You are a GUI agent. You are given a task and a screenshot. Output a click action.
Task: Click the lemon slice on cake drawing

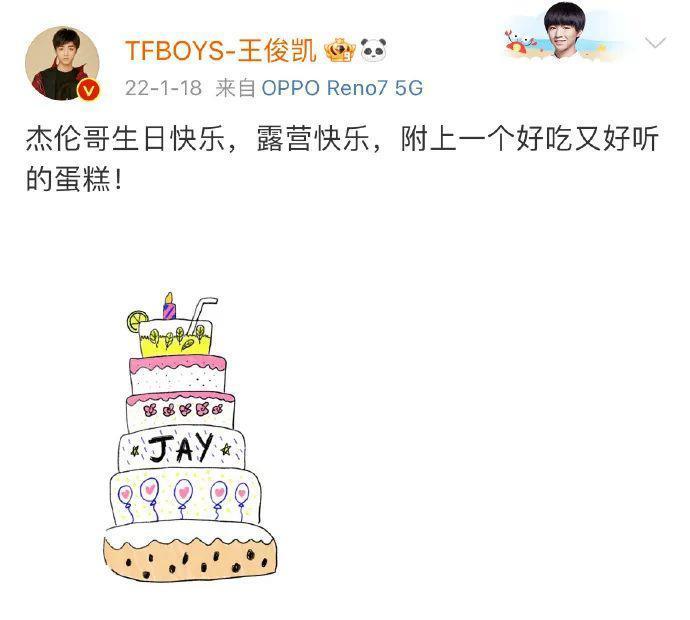[x=137, y=321]
